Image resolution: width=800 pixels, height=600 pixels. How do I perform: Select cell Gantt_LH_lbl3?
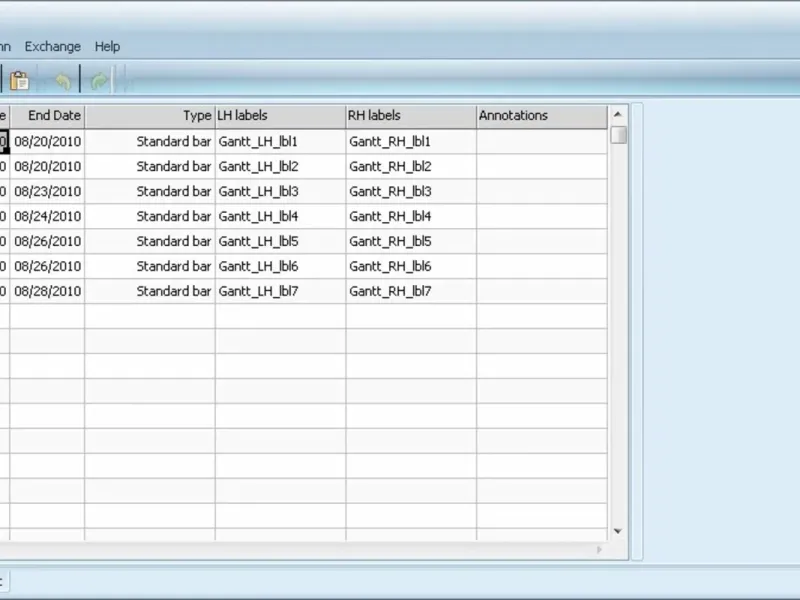pyautogui.click(x=281, y=191)
